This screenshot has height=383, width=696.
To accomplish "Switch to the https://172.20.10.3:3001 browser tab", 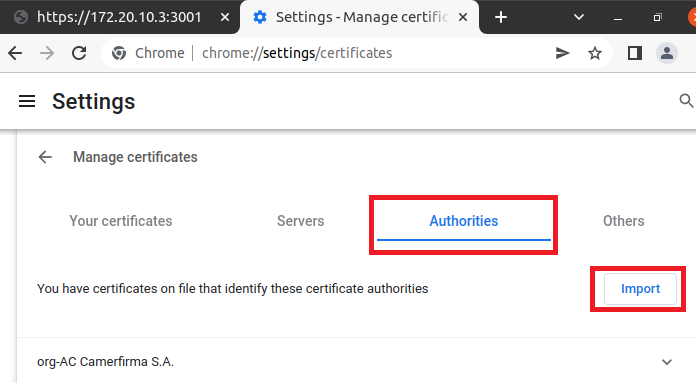I will pos(119,17).
